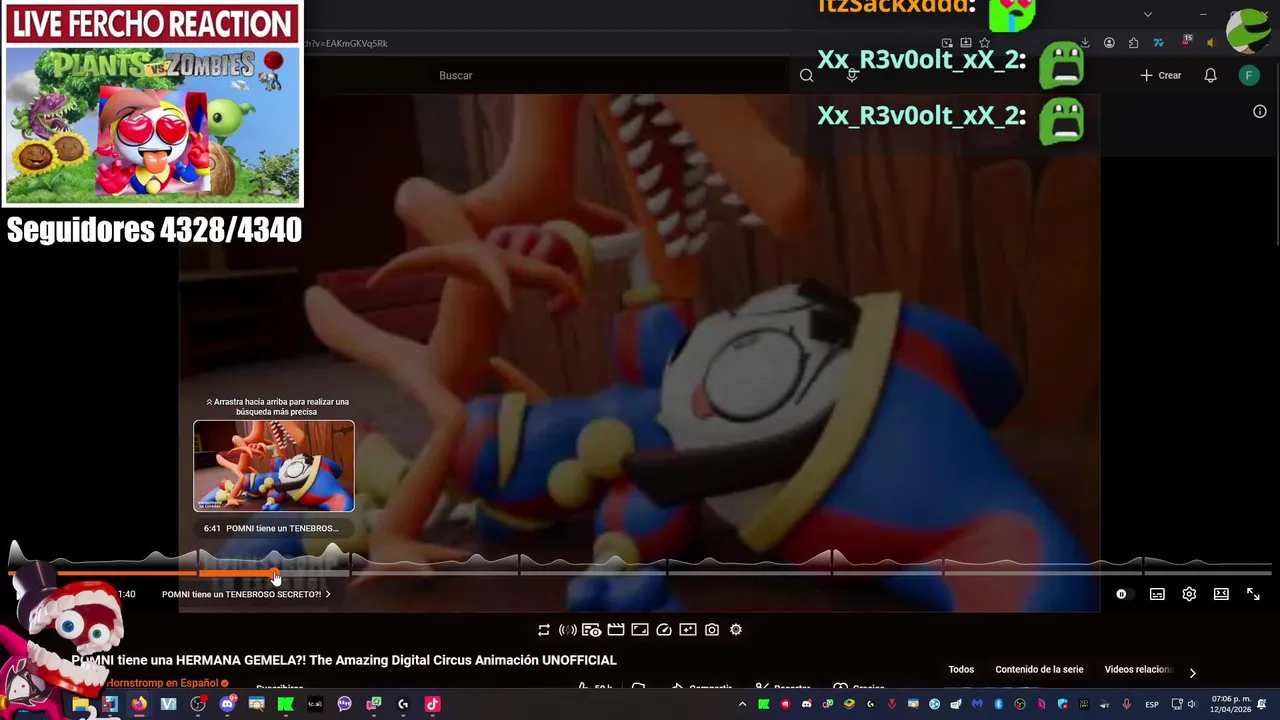Click the extension icon with badge 15
The width and height of the screenshot is (1280, 720).
[1186, 42]
